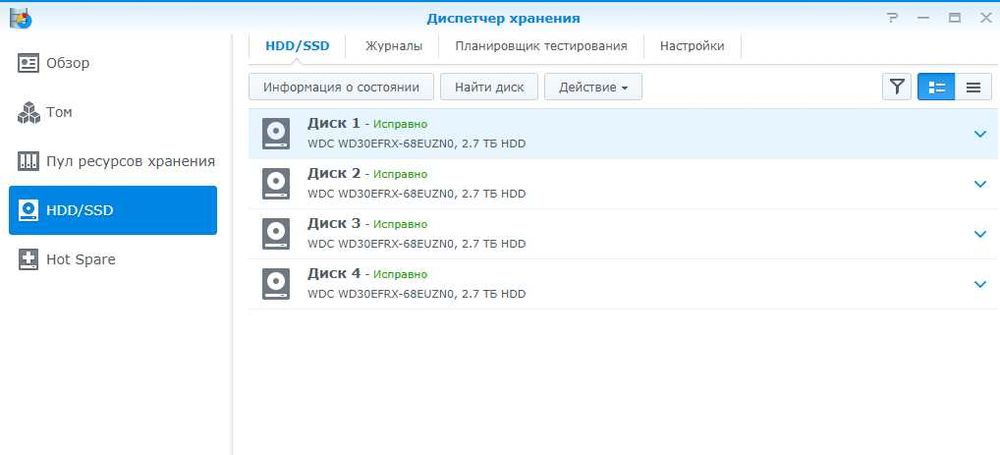The image size is (1000, 455).
Task: Click the WDC model line under Диск 2
Action: 416,194
